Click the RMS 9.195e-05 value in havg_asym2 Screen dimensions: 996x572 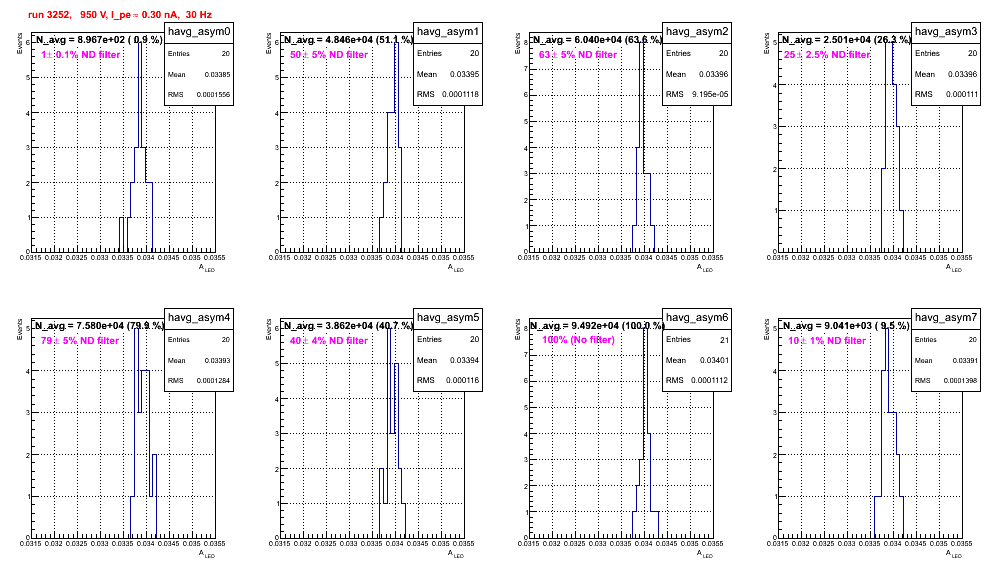[710, 94]
